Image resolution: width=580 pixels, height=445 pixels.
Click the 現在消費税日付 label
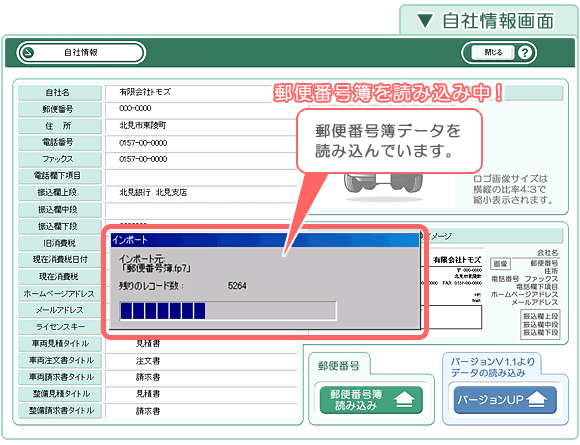pyautogui.click(x=60, y=260)
